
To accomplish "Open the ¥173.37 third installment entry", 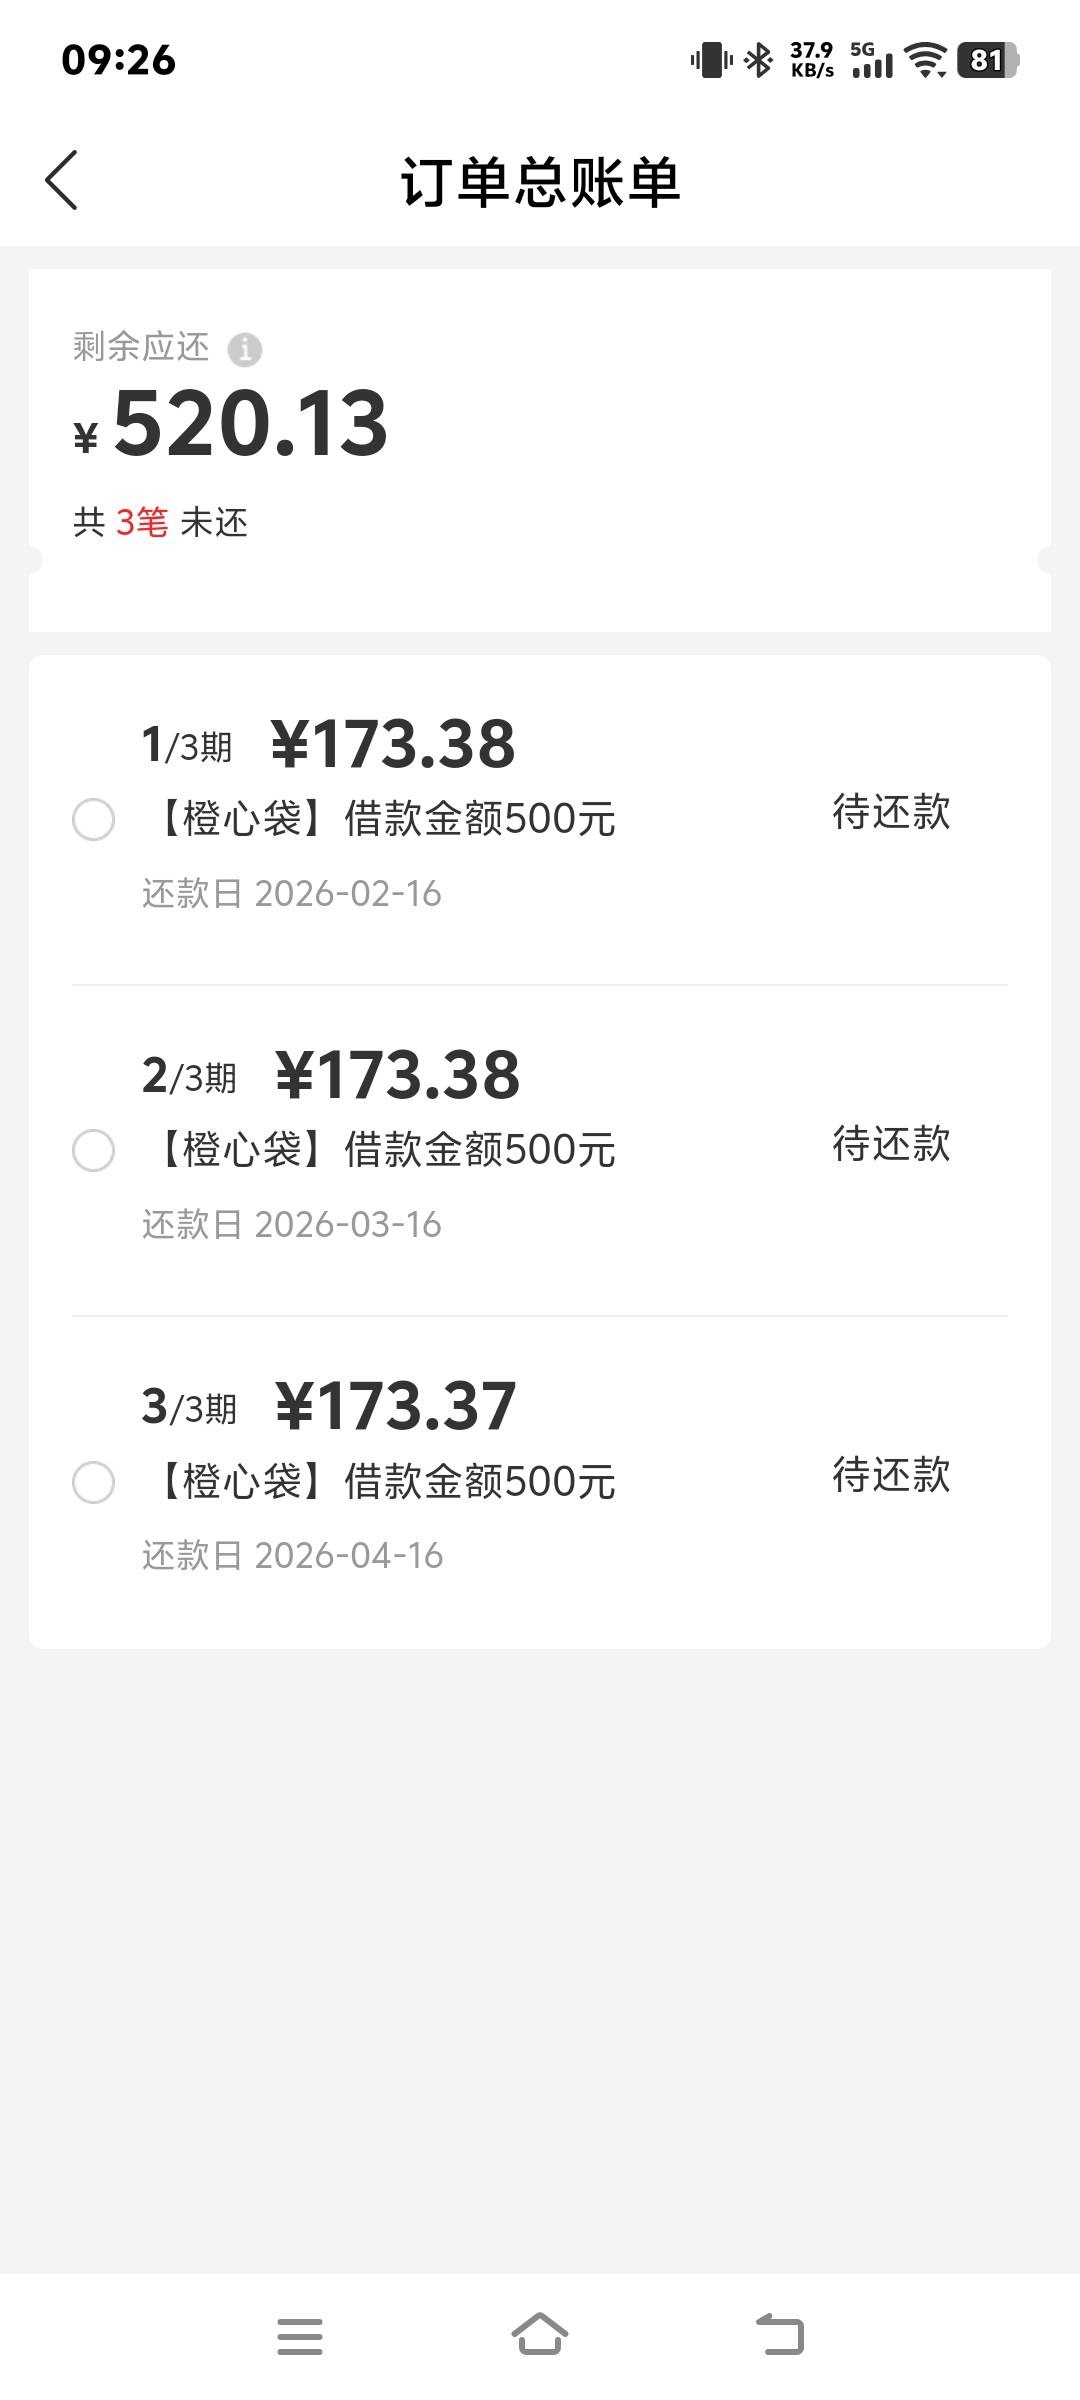I will pos(396,1406).
